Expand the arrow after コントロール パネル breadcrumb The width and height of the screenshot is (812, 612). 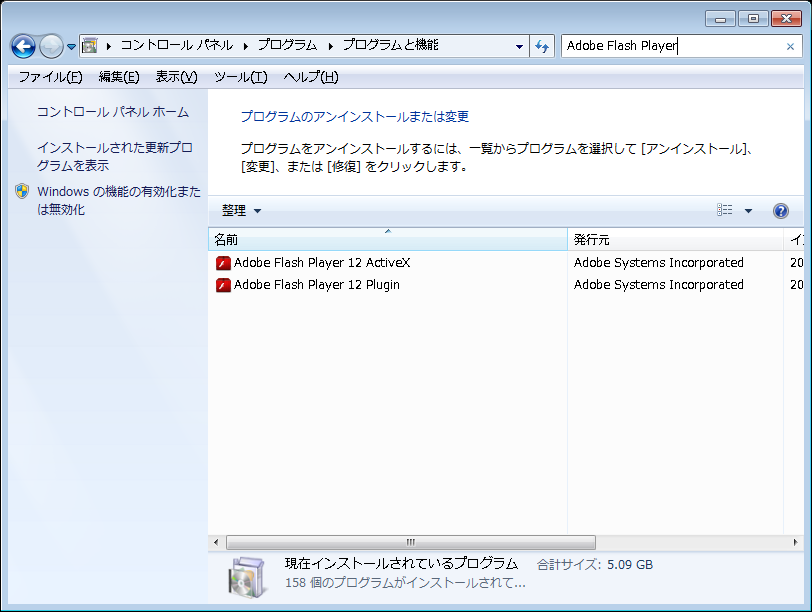pos(245,46)
